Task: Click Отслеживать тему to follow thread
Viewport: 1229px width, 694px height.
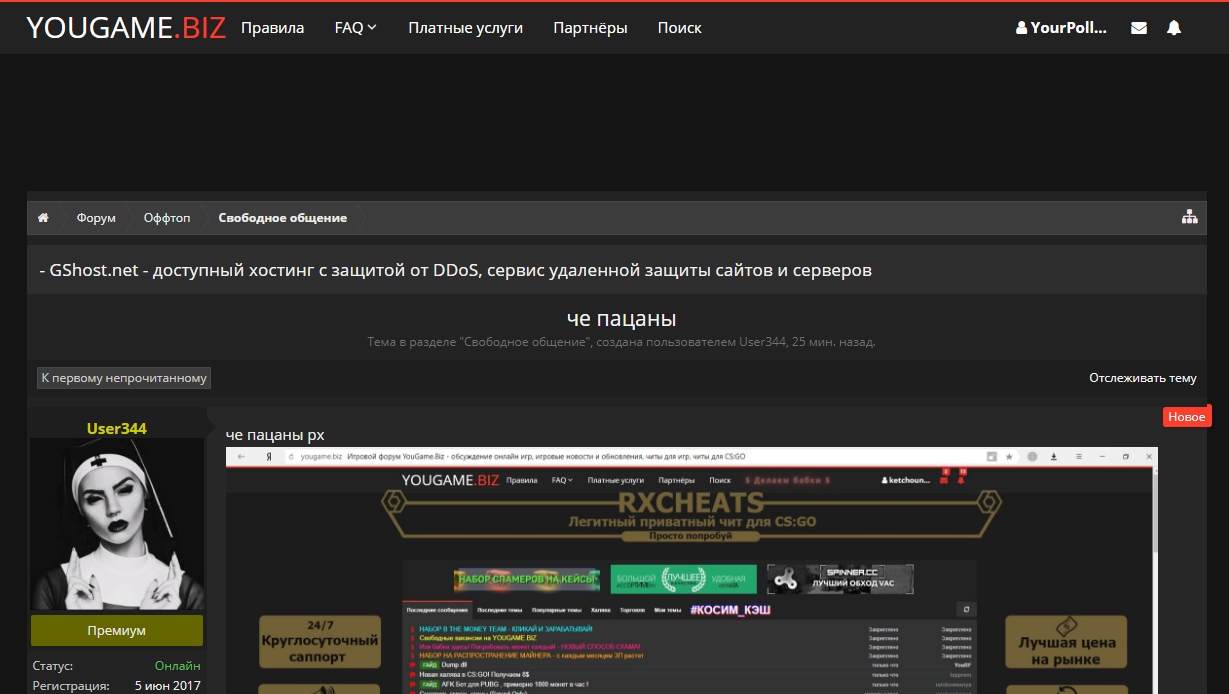Action: (x=1142, y=378)
